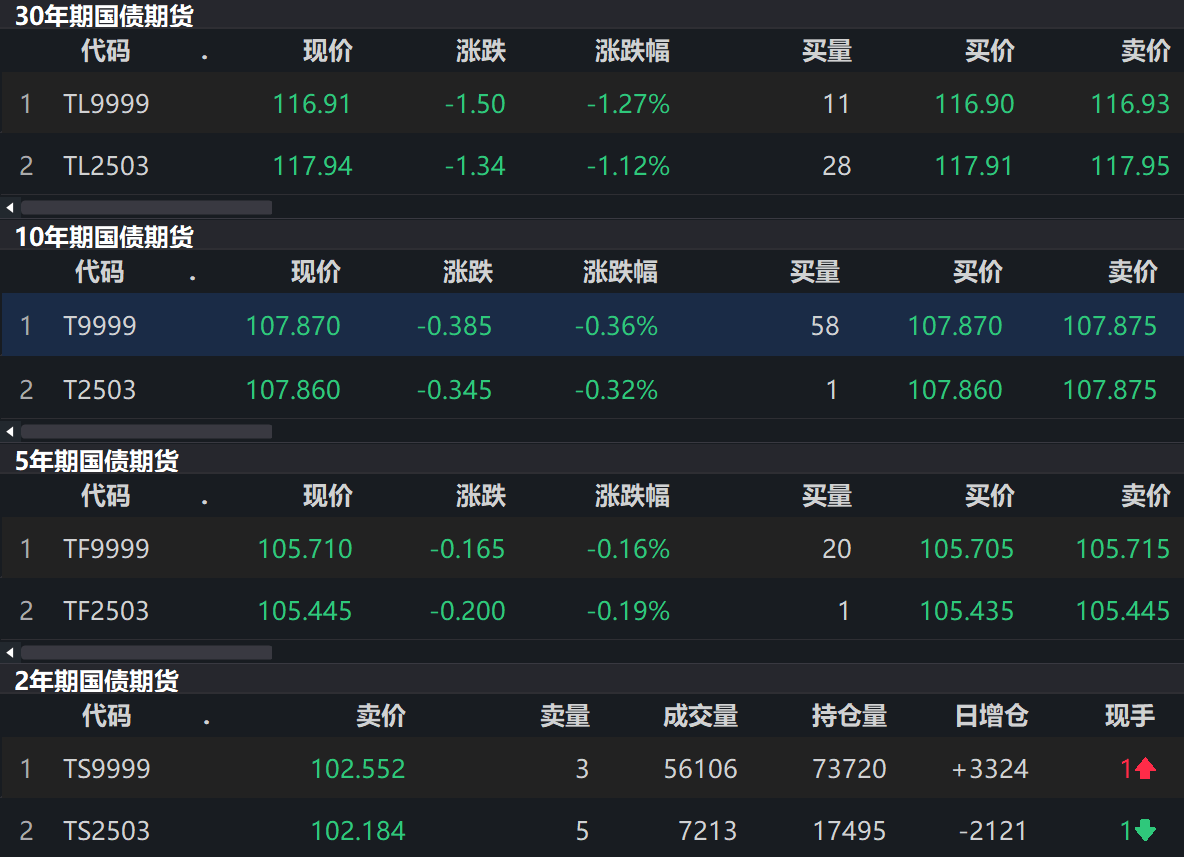Click left scroll arrow under 10-year table
This screenshot has height=857, width=1184.
(x=8, y=431)
